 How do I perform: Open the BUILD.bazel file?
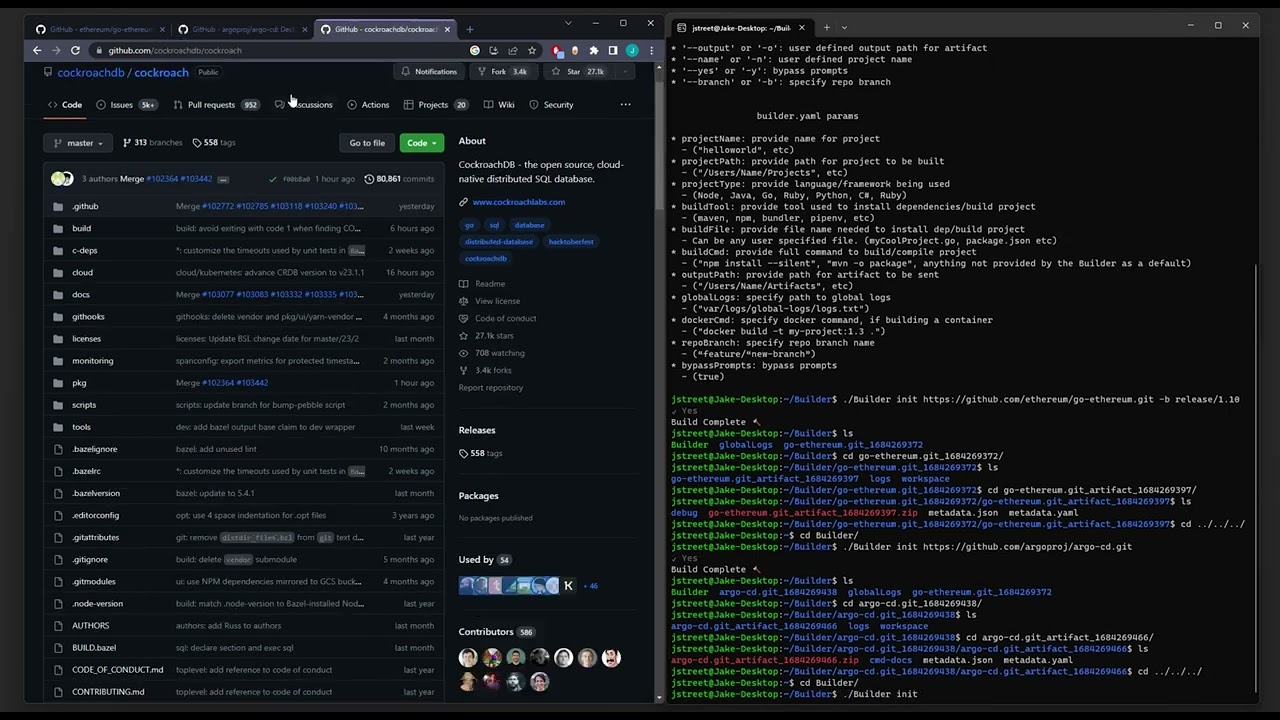94,647
